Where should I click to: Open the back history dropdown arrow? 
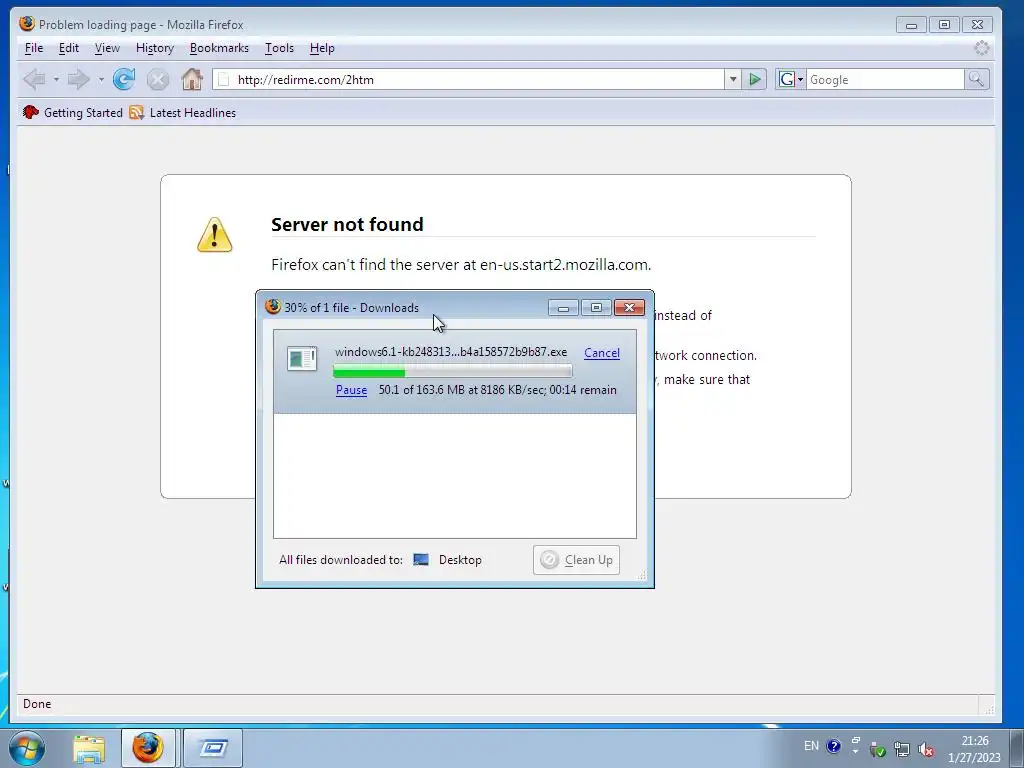pos(56,80)
